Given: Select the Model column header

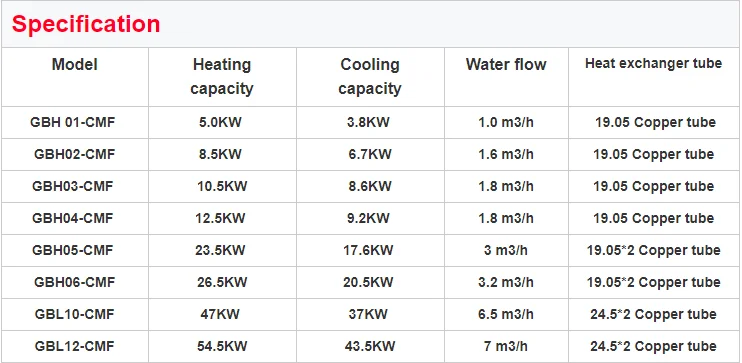Looking at the screenshot, I should coord(75,64).
